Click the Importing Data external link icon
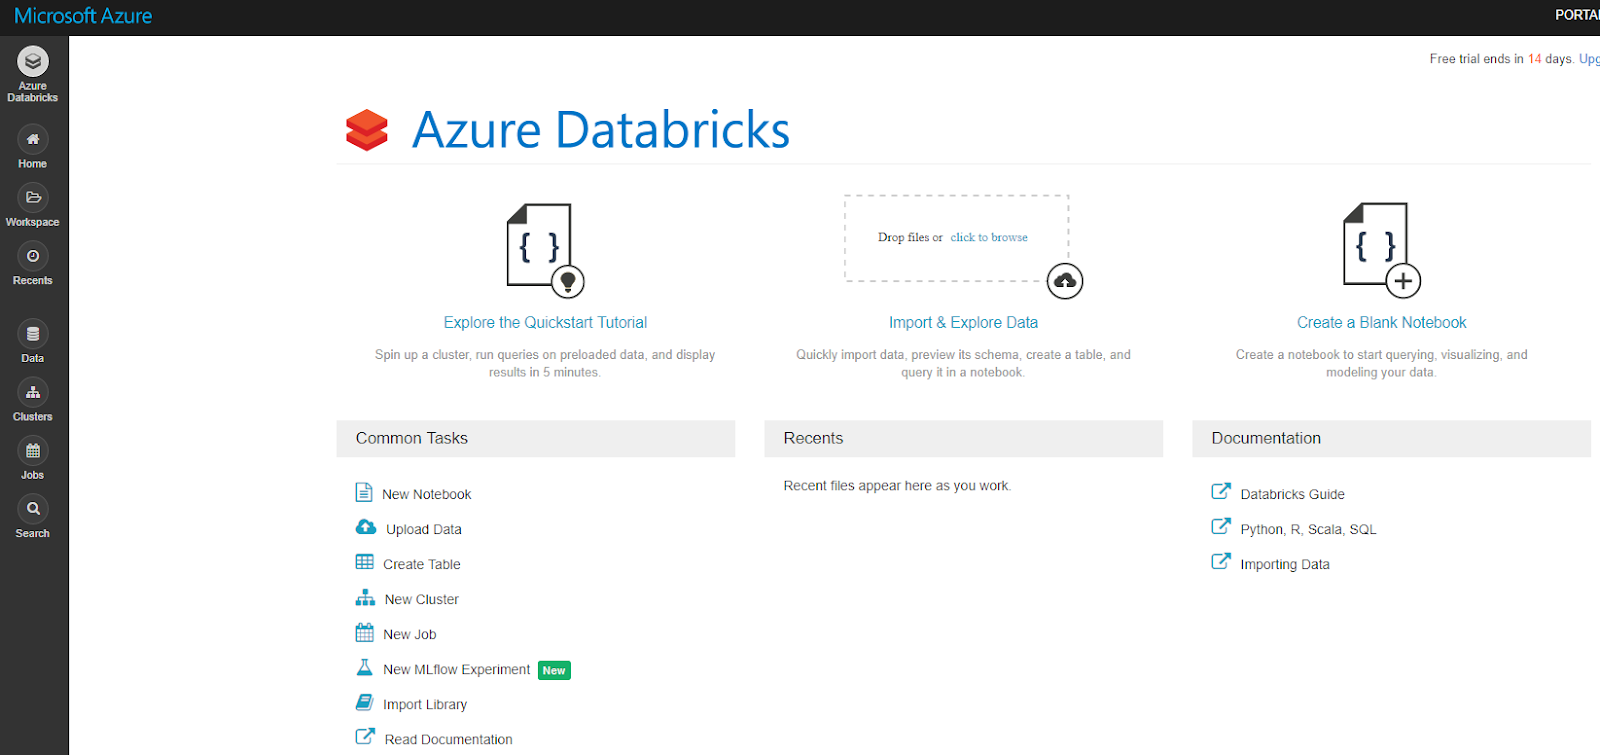Image resolution: width=1600 pixels, height=755 pixels. pos(1221,561)
